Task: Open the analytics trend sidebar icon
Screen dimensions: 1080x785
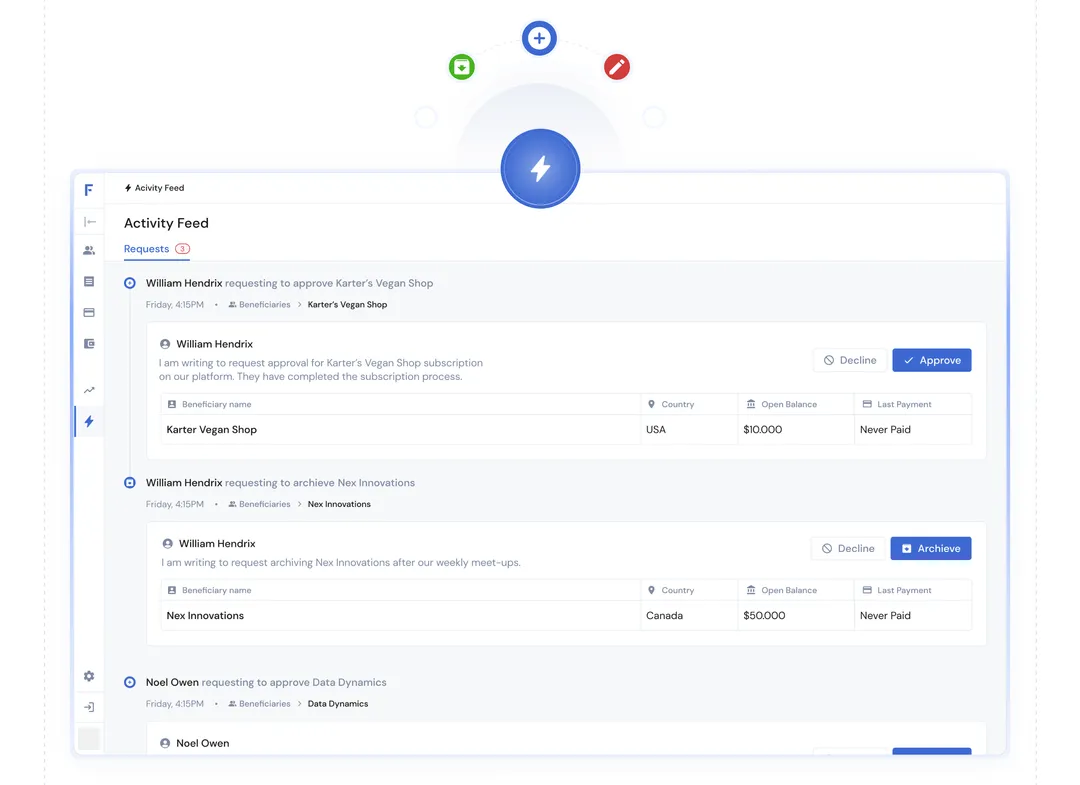Action: coord(89,390)
